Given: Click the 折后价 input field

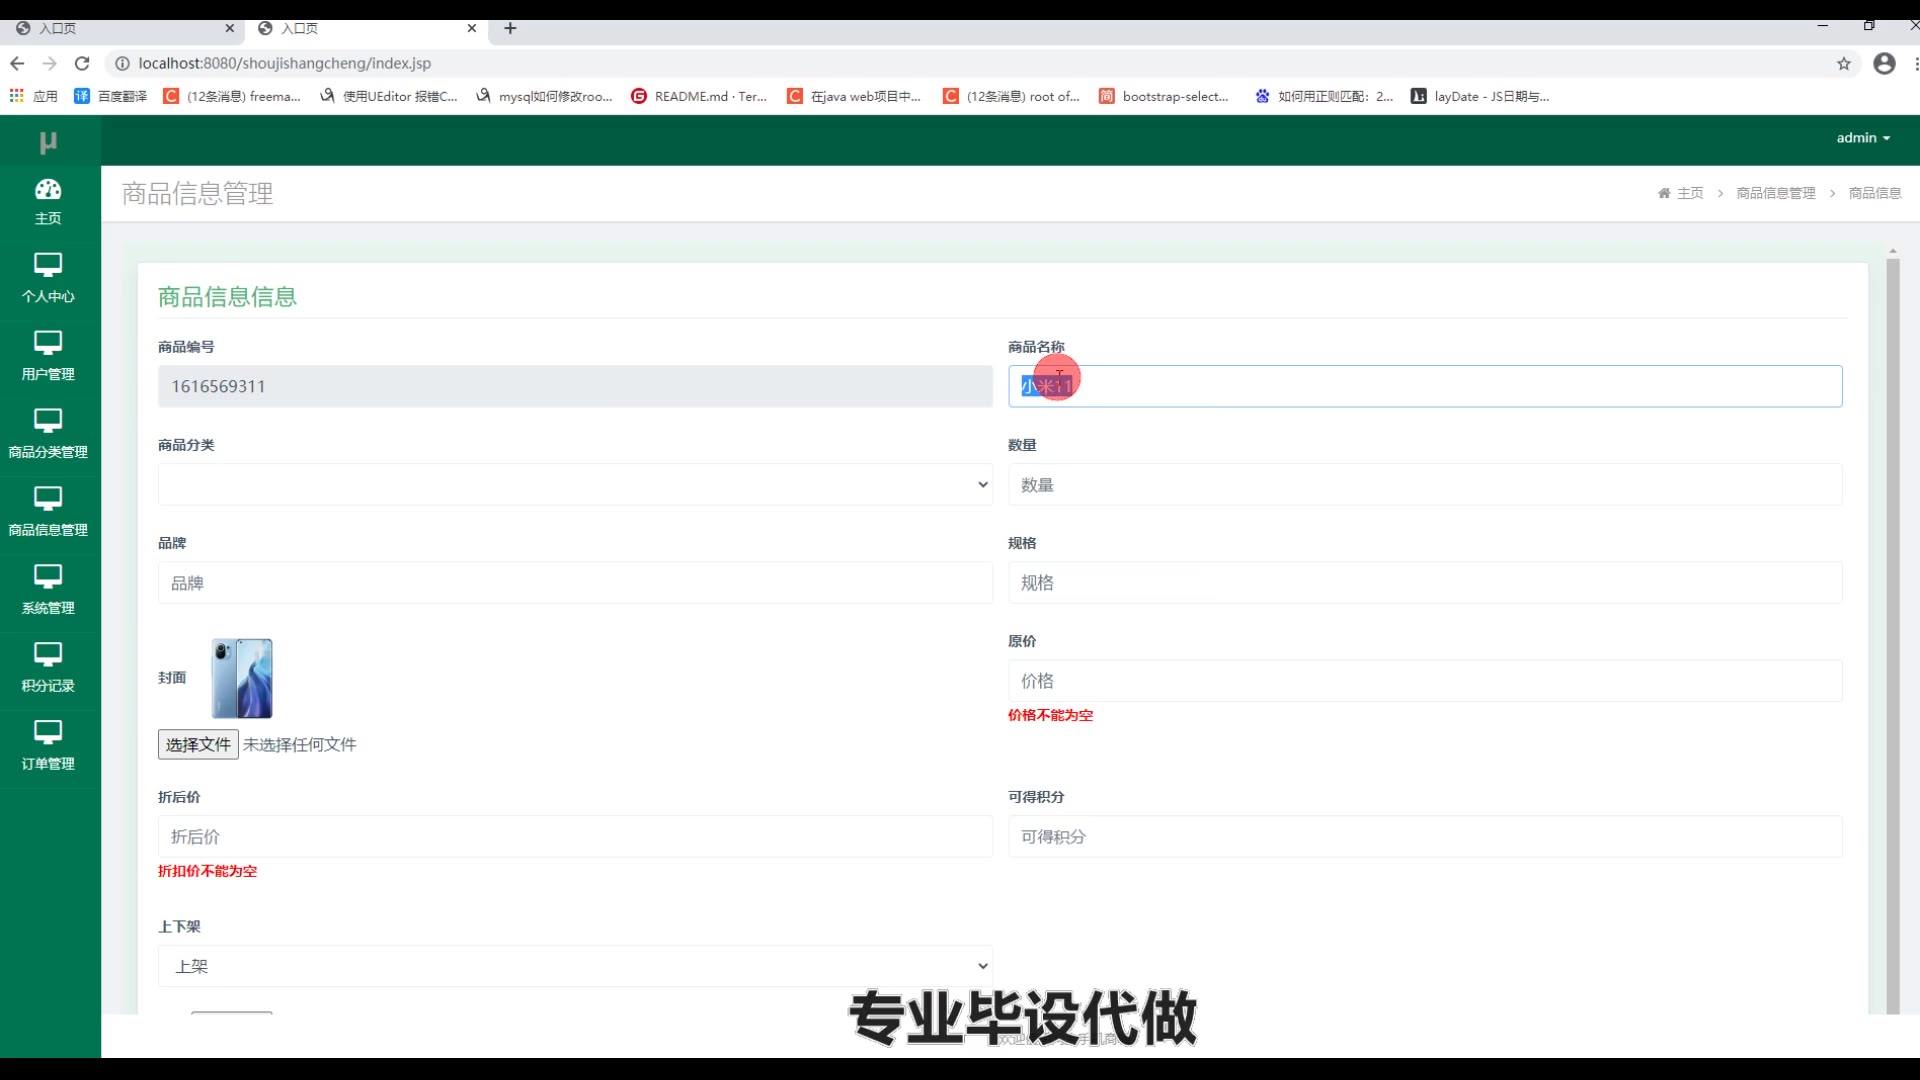Looking at the screenshot, I should click(575, 837).
